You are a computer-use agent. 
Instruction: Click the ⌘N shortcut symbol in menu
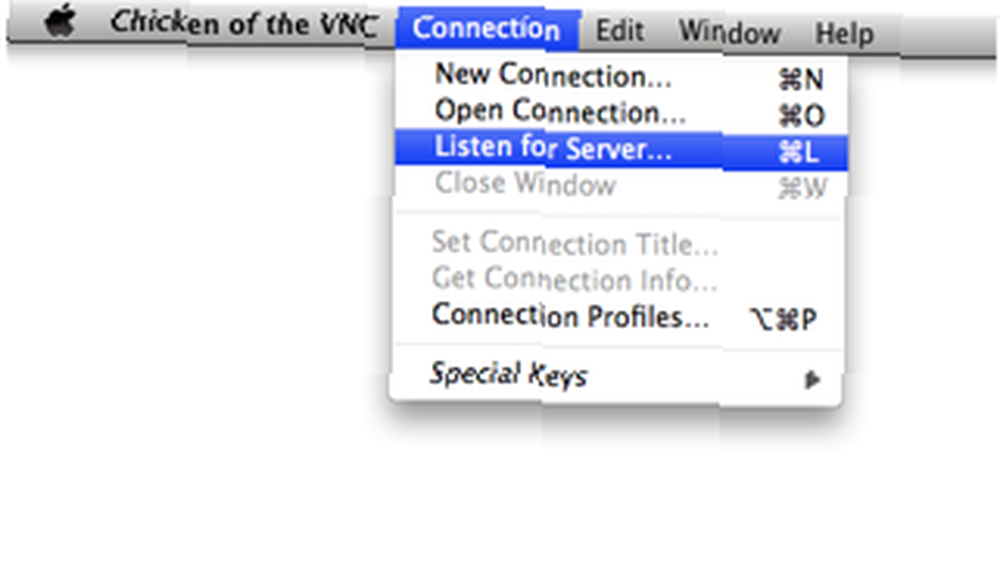click(x=802, y=80)
